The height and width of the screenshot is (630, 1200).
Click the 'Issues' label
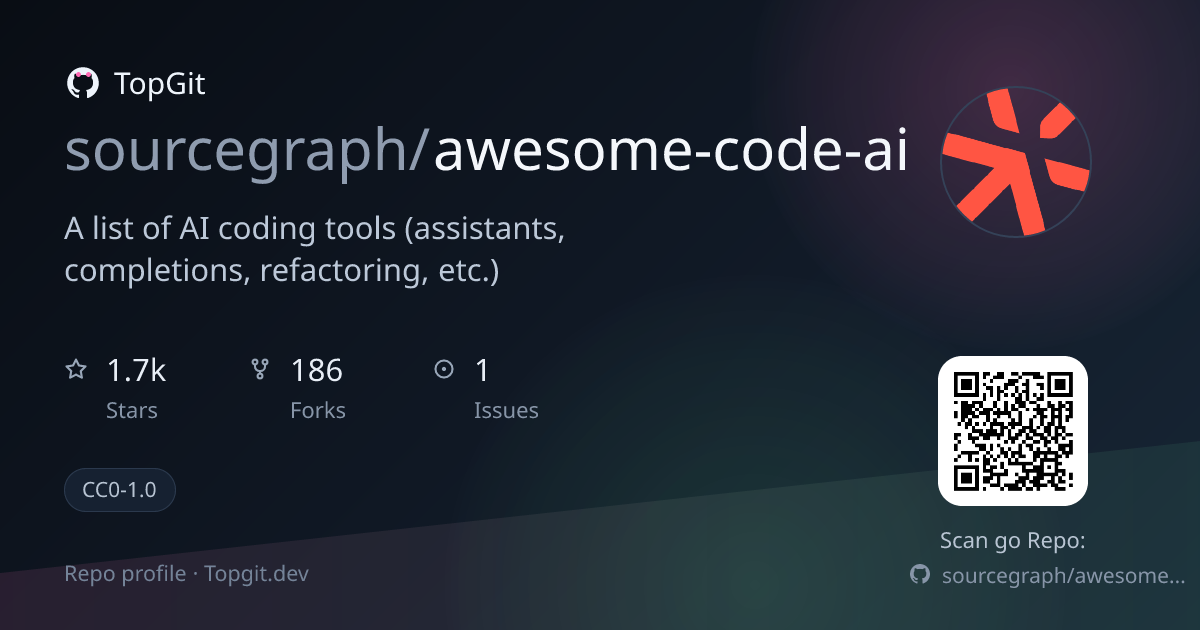pyautogui.click(x=506, y=410)
